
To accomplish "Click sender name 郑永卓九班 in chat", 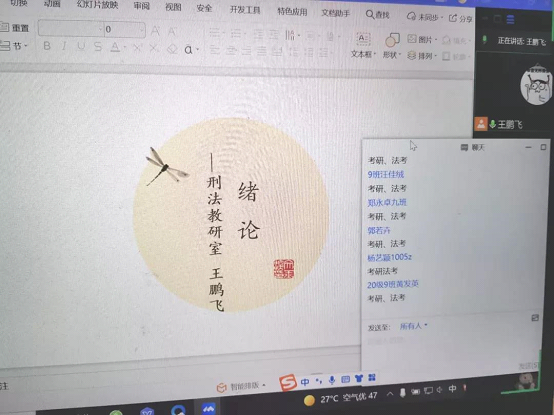I will (387, 202).
